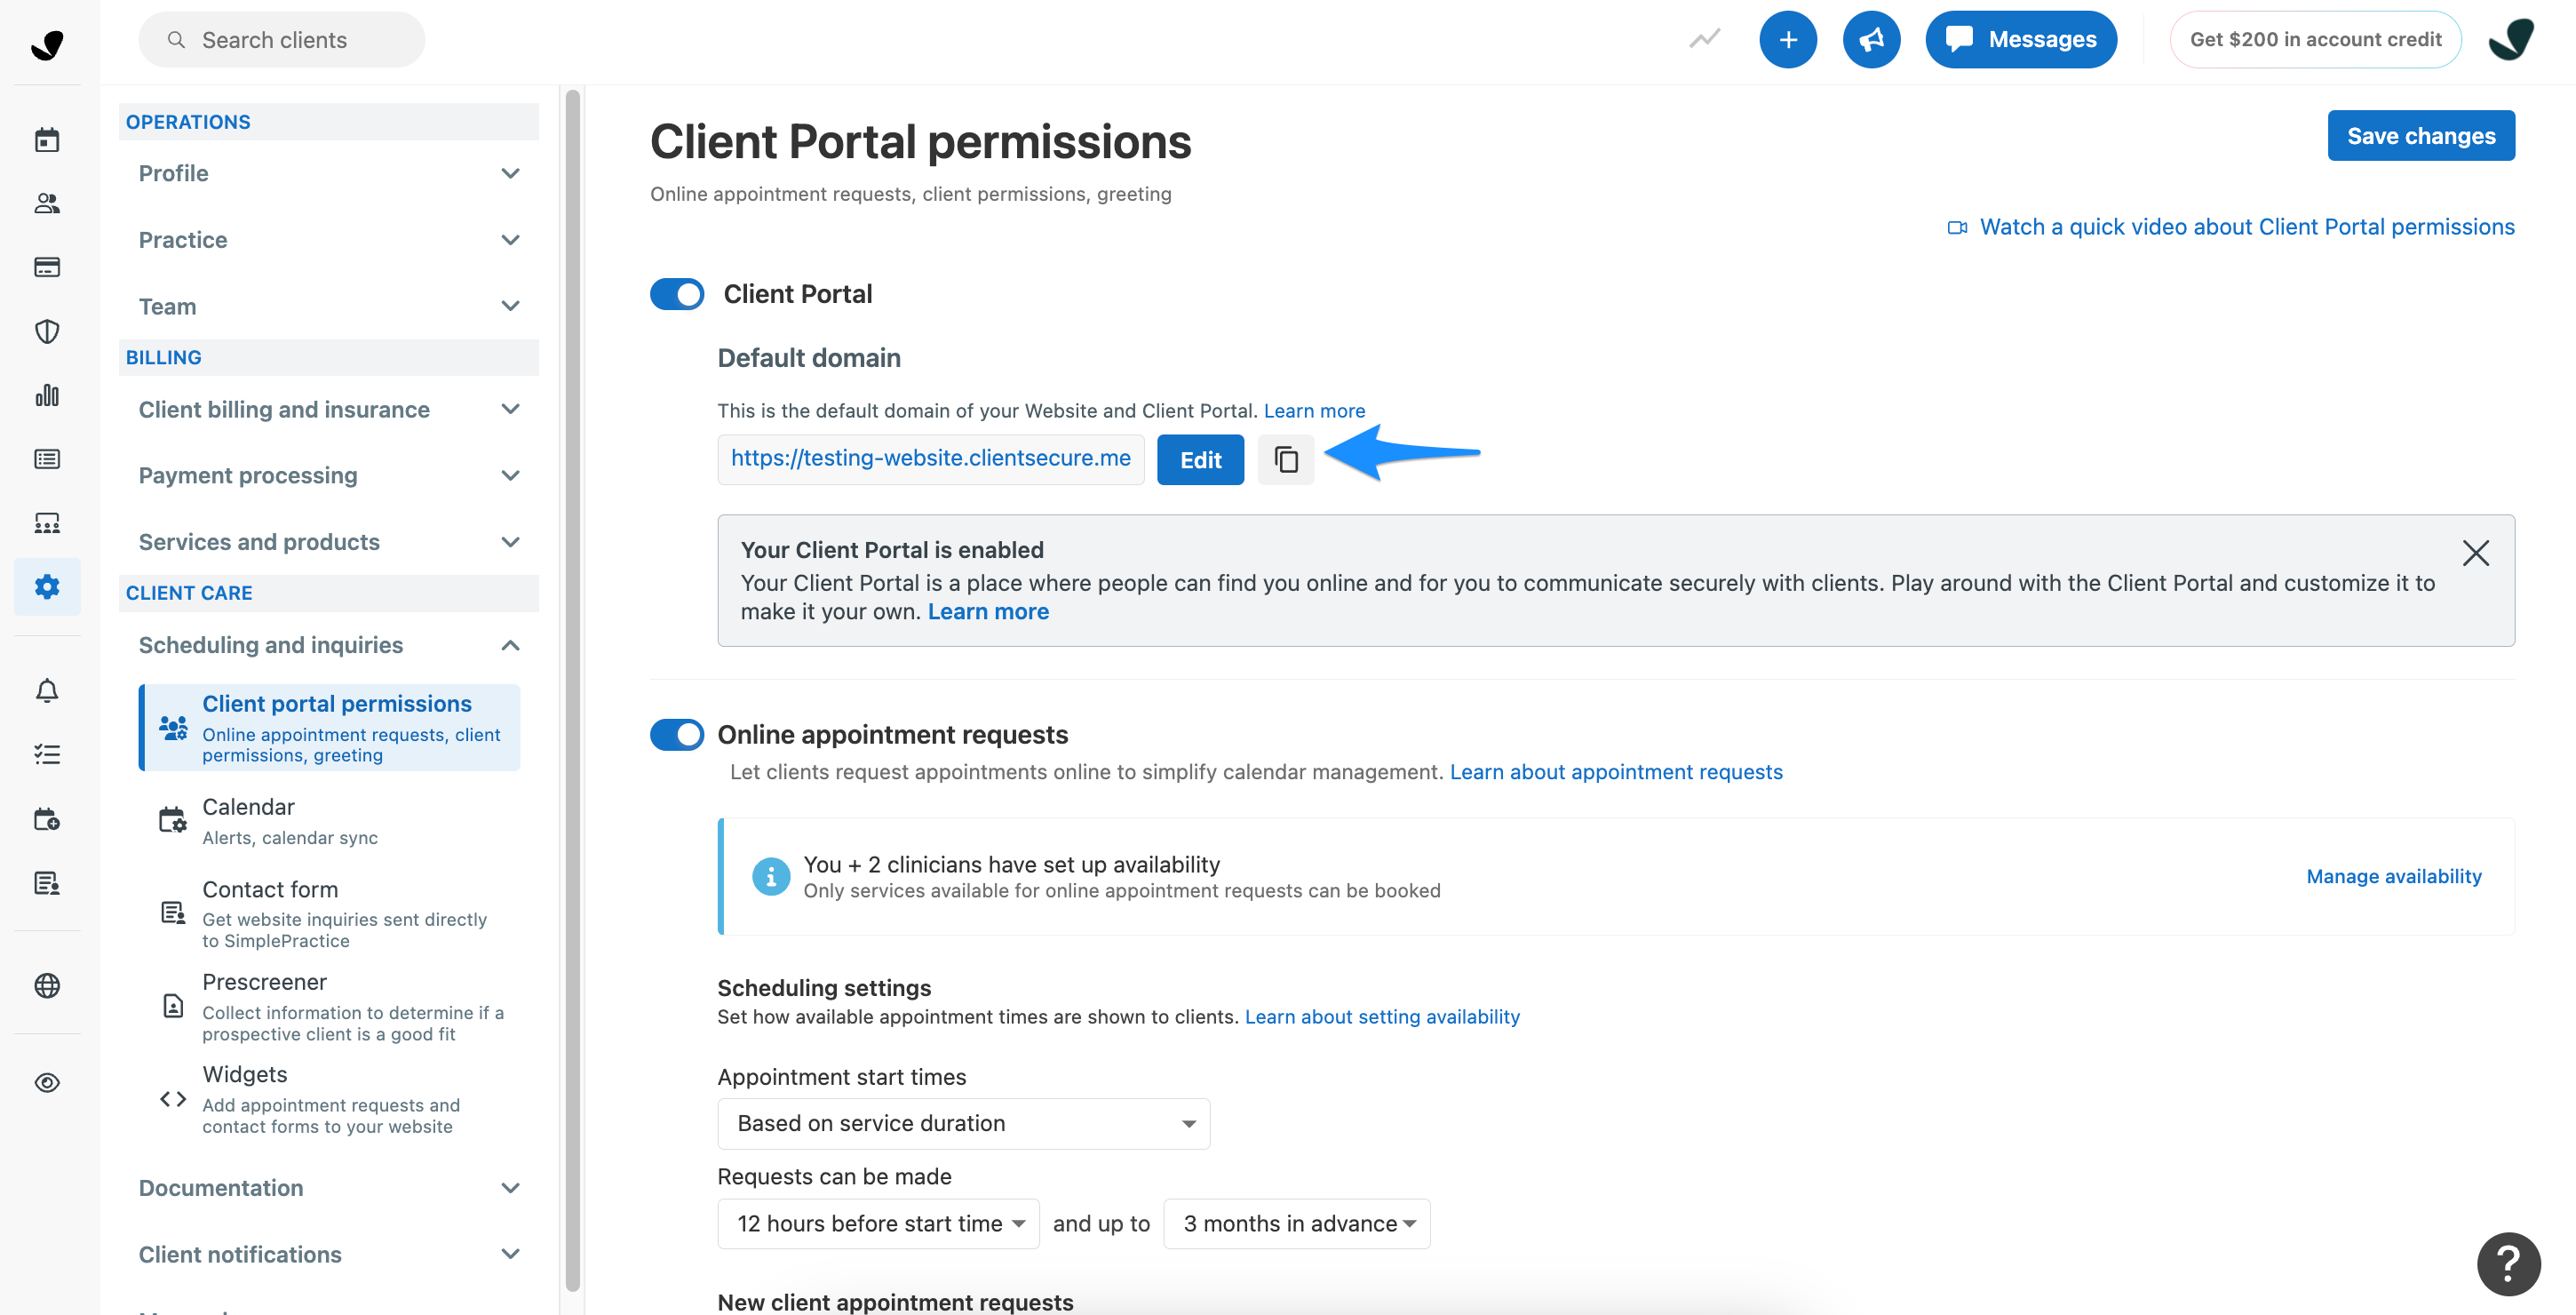Expand Payment processing section

coord(329,475)
